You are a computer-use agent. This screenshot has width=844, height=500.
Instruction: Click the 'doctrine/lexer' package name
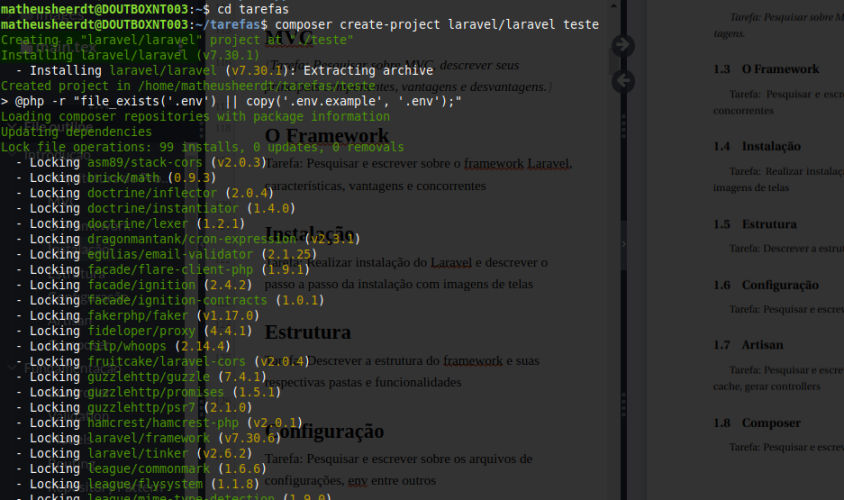coord(138,223)
